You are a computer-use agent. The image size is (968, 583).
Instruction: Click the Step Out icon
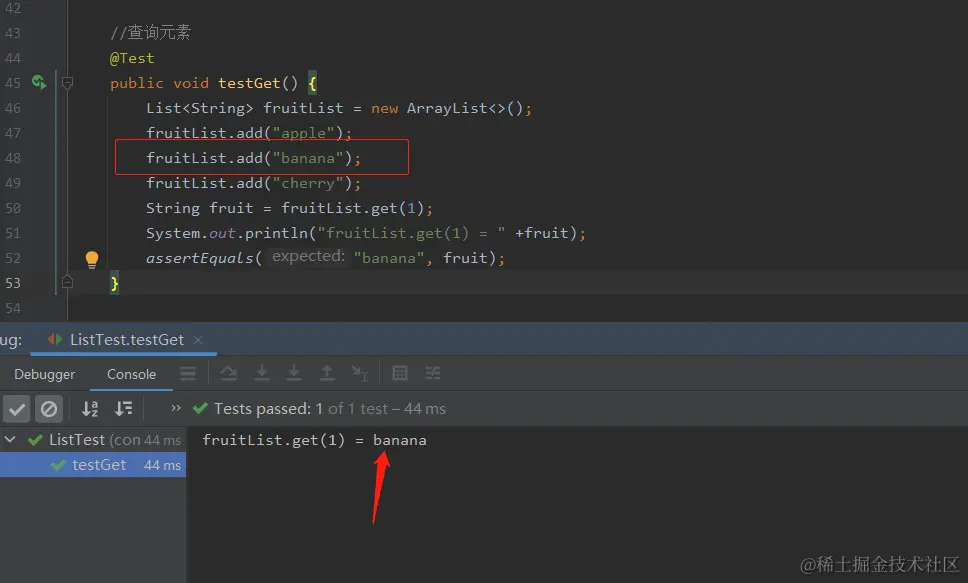[327, 373]
